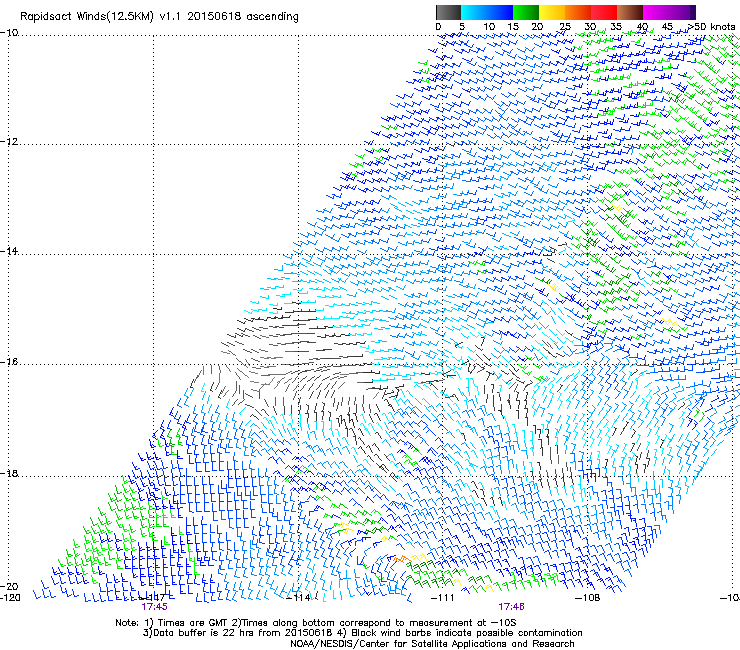Click the '45' label under the color bar
This screenshot has width=740, height=650.
pyautogui.click(x=667, y=27)
